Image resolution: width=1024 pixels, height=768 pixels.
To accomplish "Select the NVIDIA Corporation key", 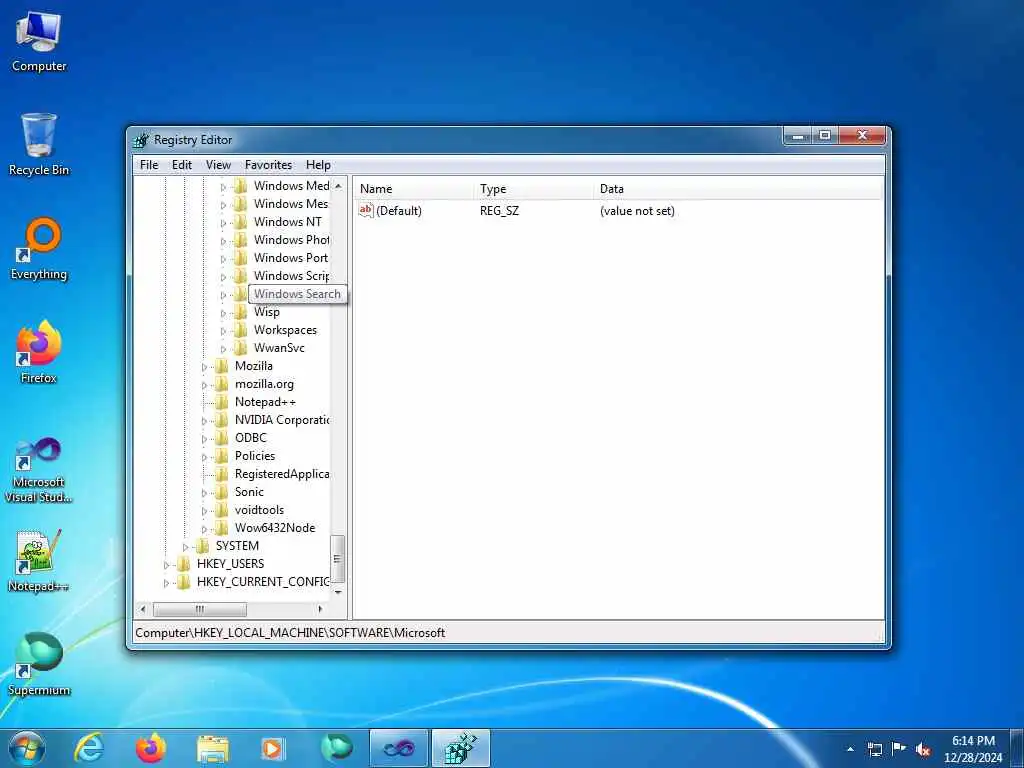I will pos(282,420).
